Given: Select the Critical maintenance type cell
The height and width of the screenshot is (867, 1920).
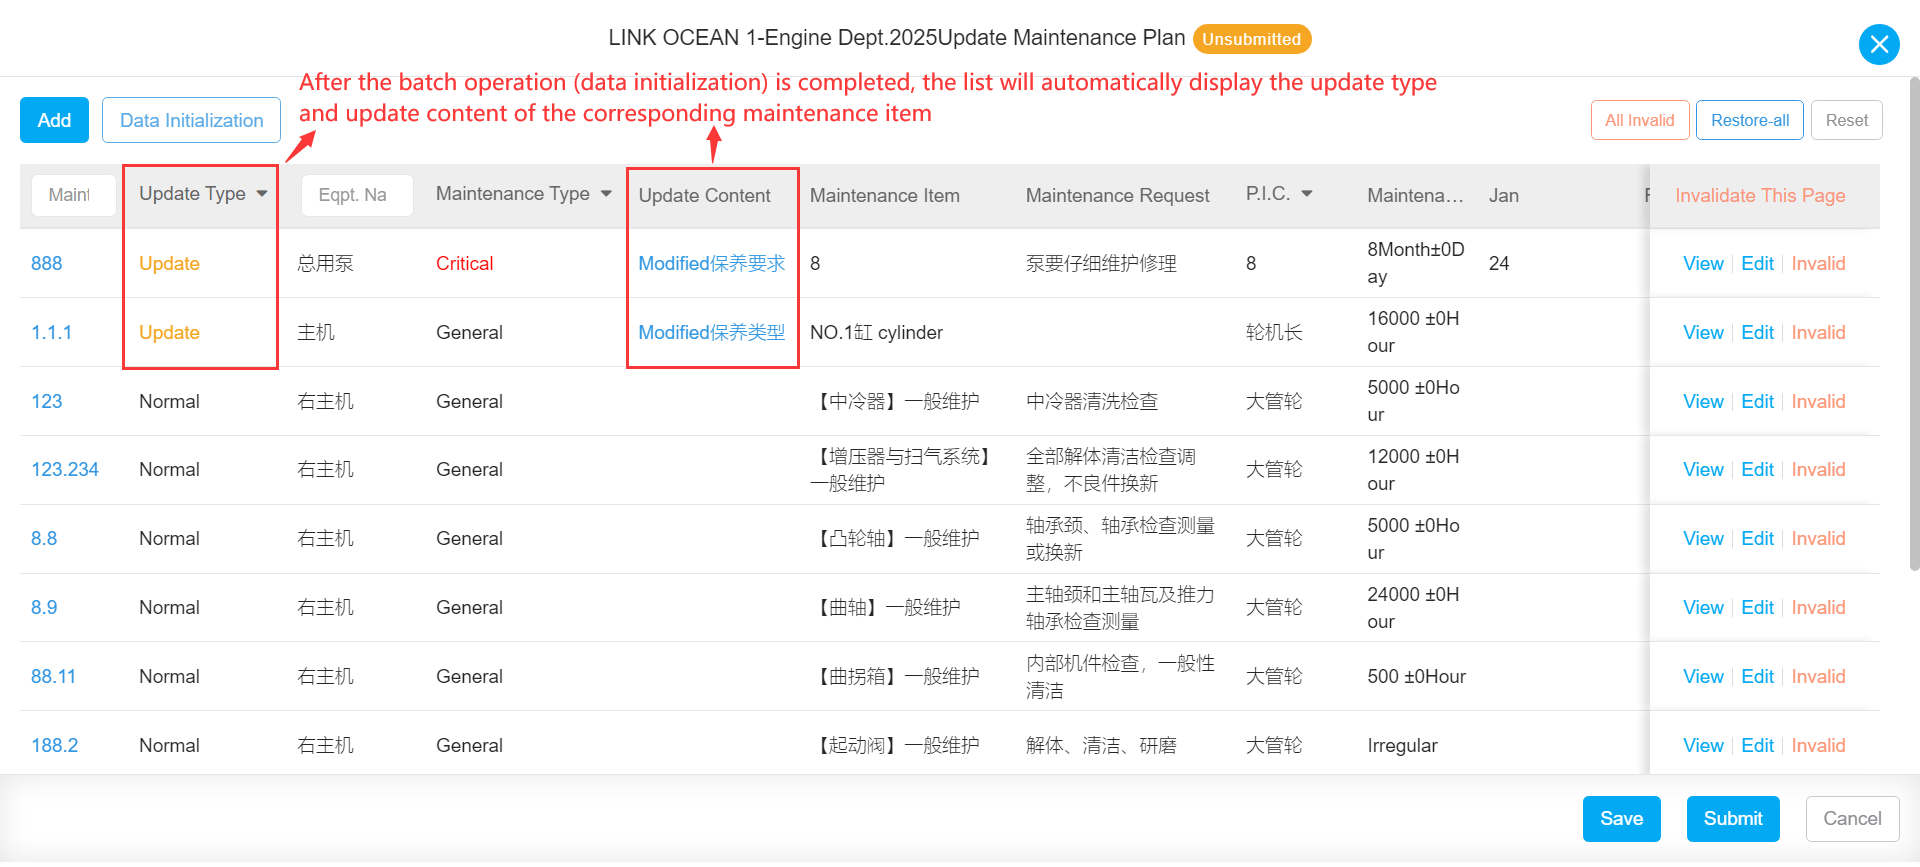Looking at the screenshot, I should tap(464, 264).
